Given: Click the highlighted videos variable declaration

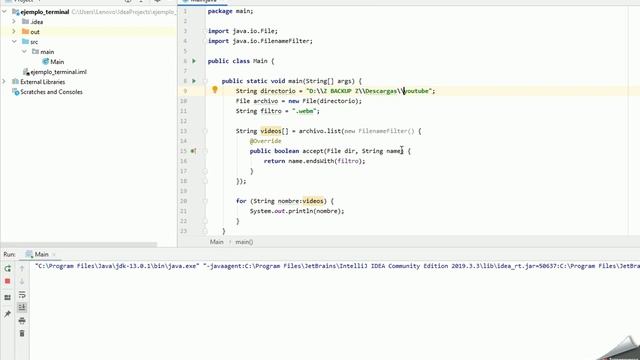Looking at the screenshot, I should [x=271, y=131].
